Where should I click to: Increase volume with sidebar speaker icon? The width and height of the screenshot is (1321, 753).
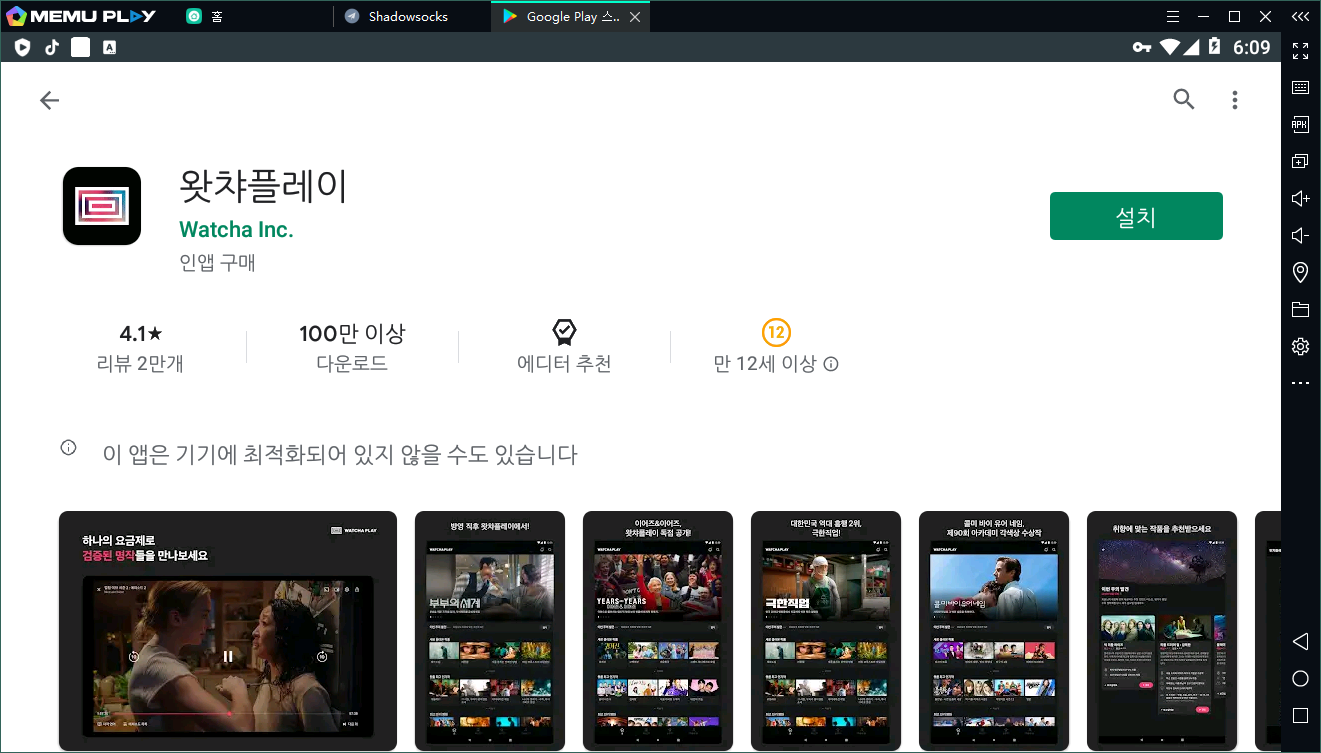(x=1300, y=199)
